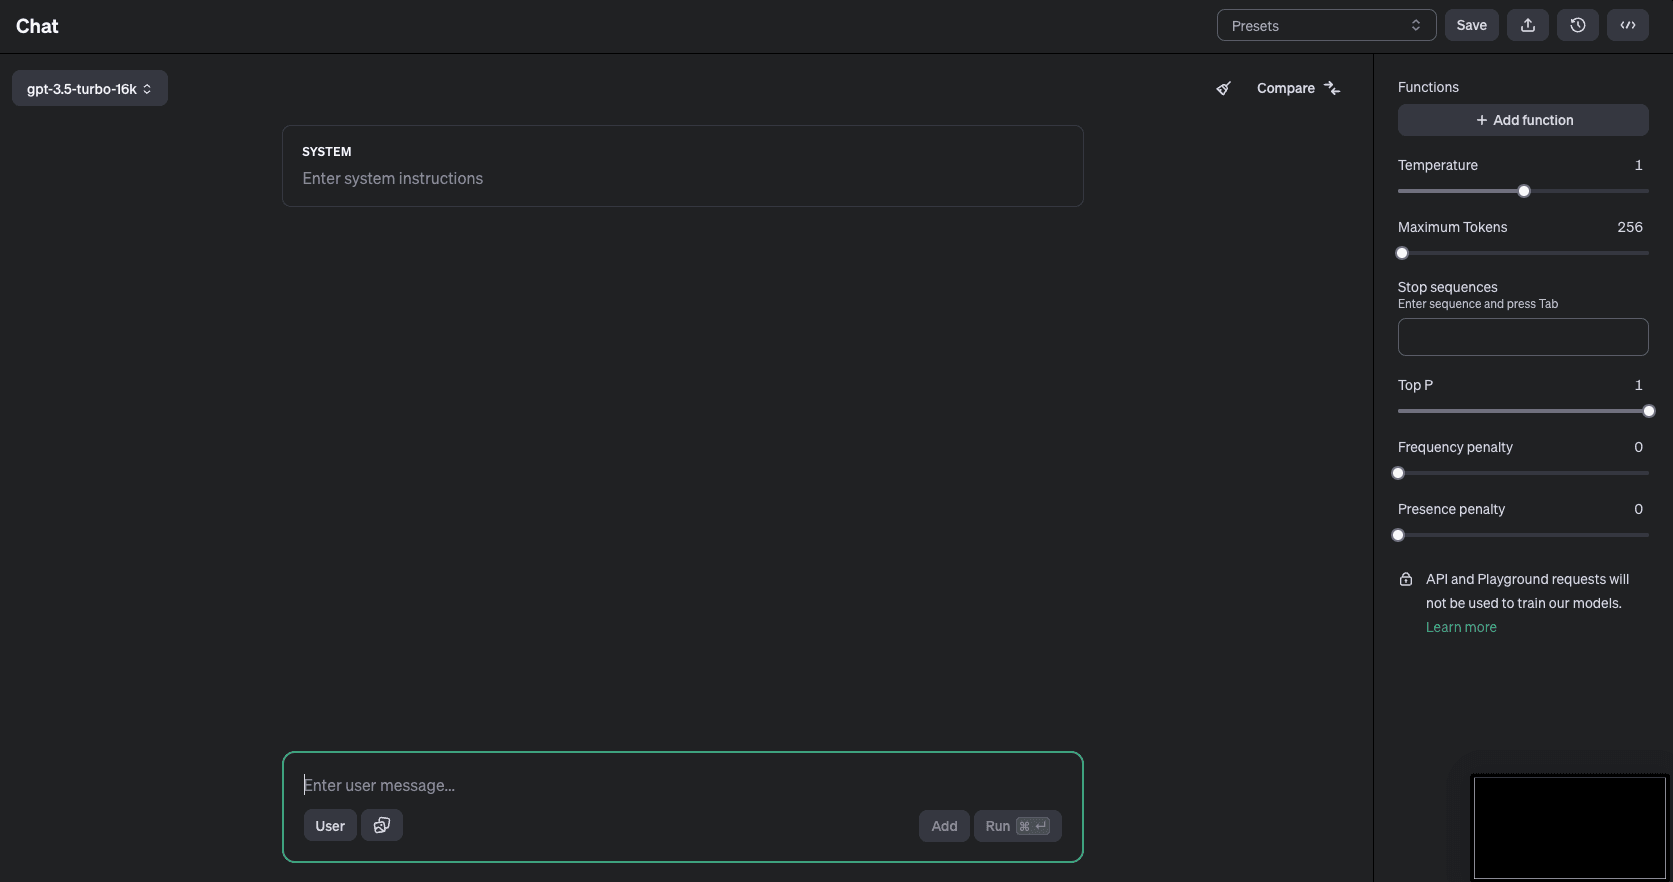Click the Add function button

click(1523, 120)
